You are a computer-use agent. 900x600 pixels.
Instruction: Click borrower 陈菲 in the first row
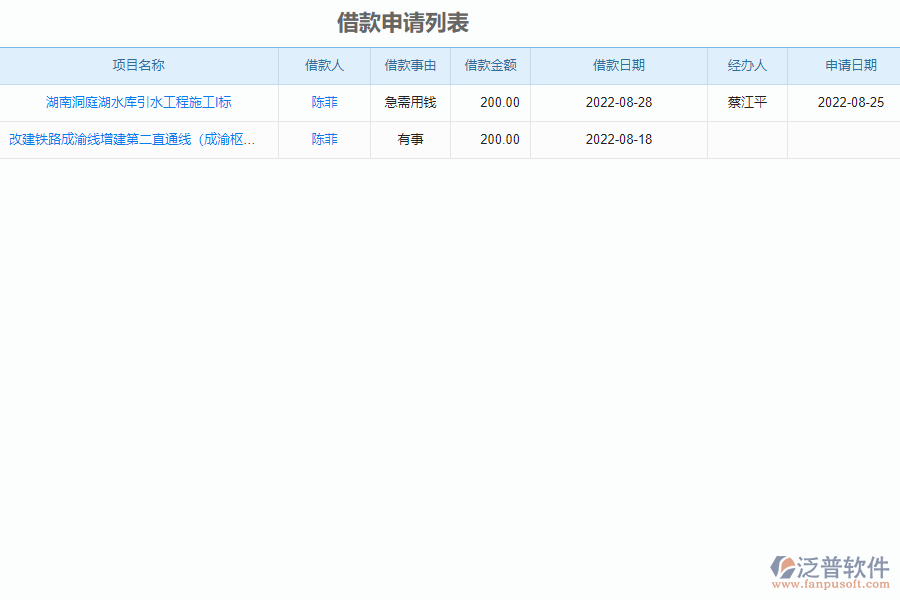coord(323,102)
